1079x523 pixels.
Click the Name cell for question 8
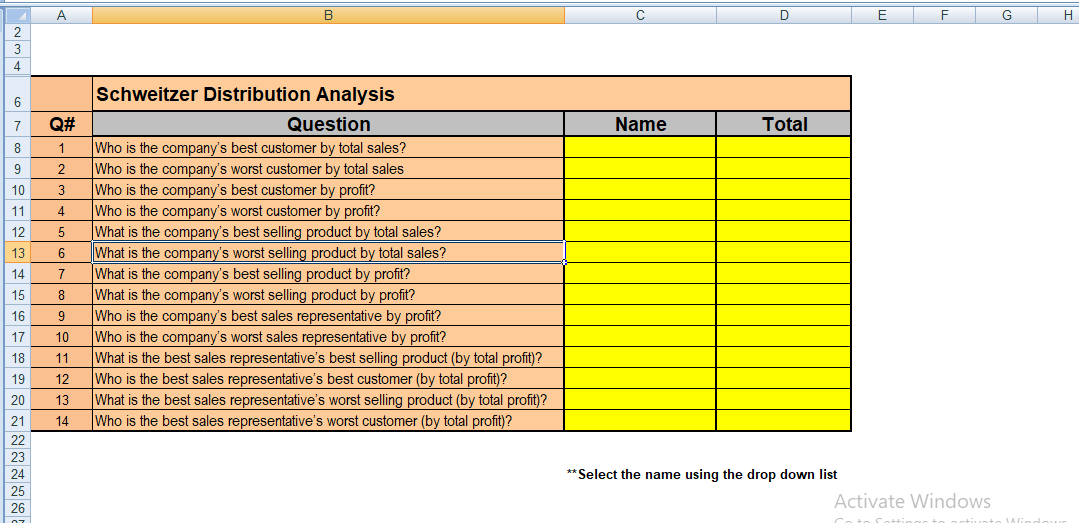(640, 295)
